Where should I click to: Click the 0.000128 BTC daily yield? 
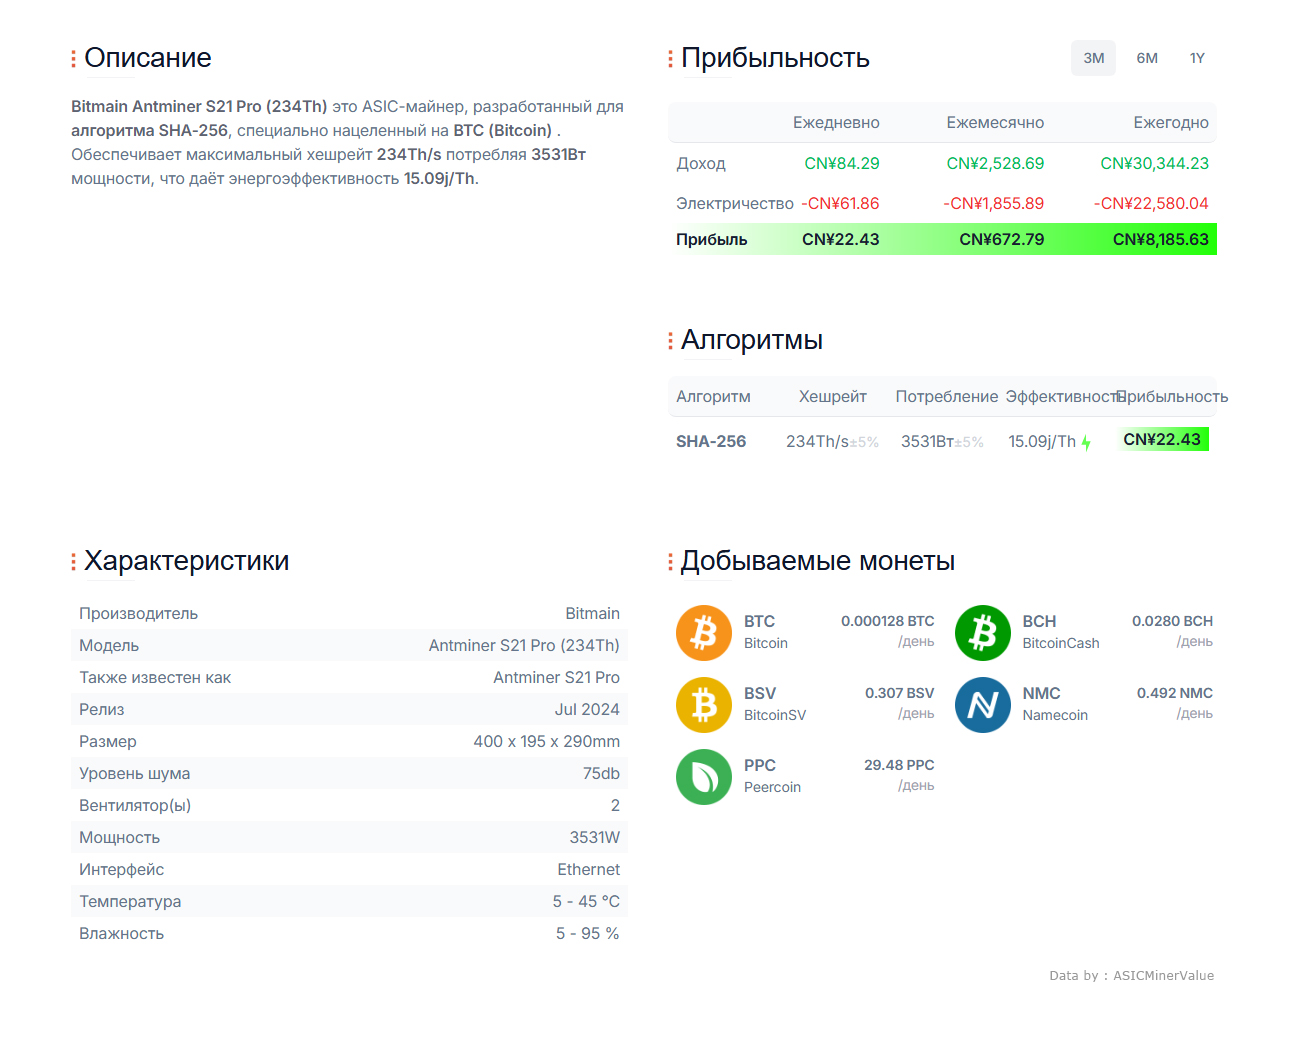pos(887,621)
